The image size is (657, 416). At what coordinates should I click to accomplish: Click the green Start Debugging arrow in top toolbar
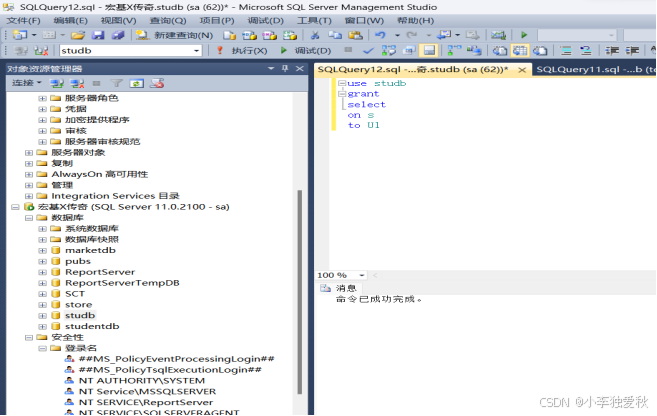tap(524, 35)
